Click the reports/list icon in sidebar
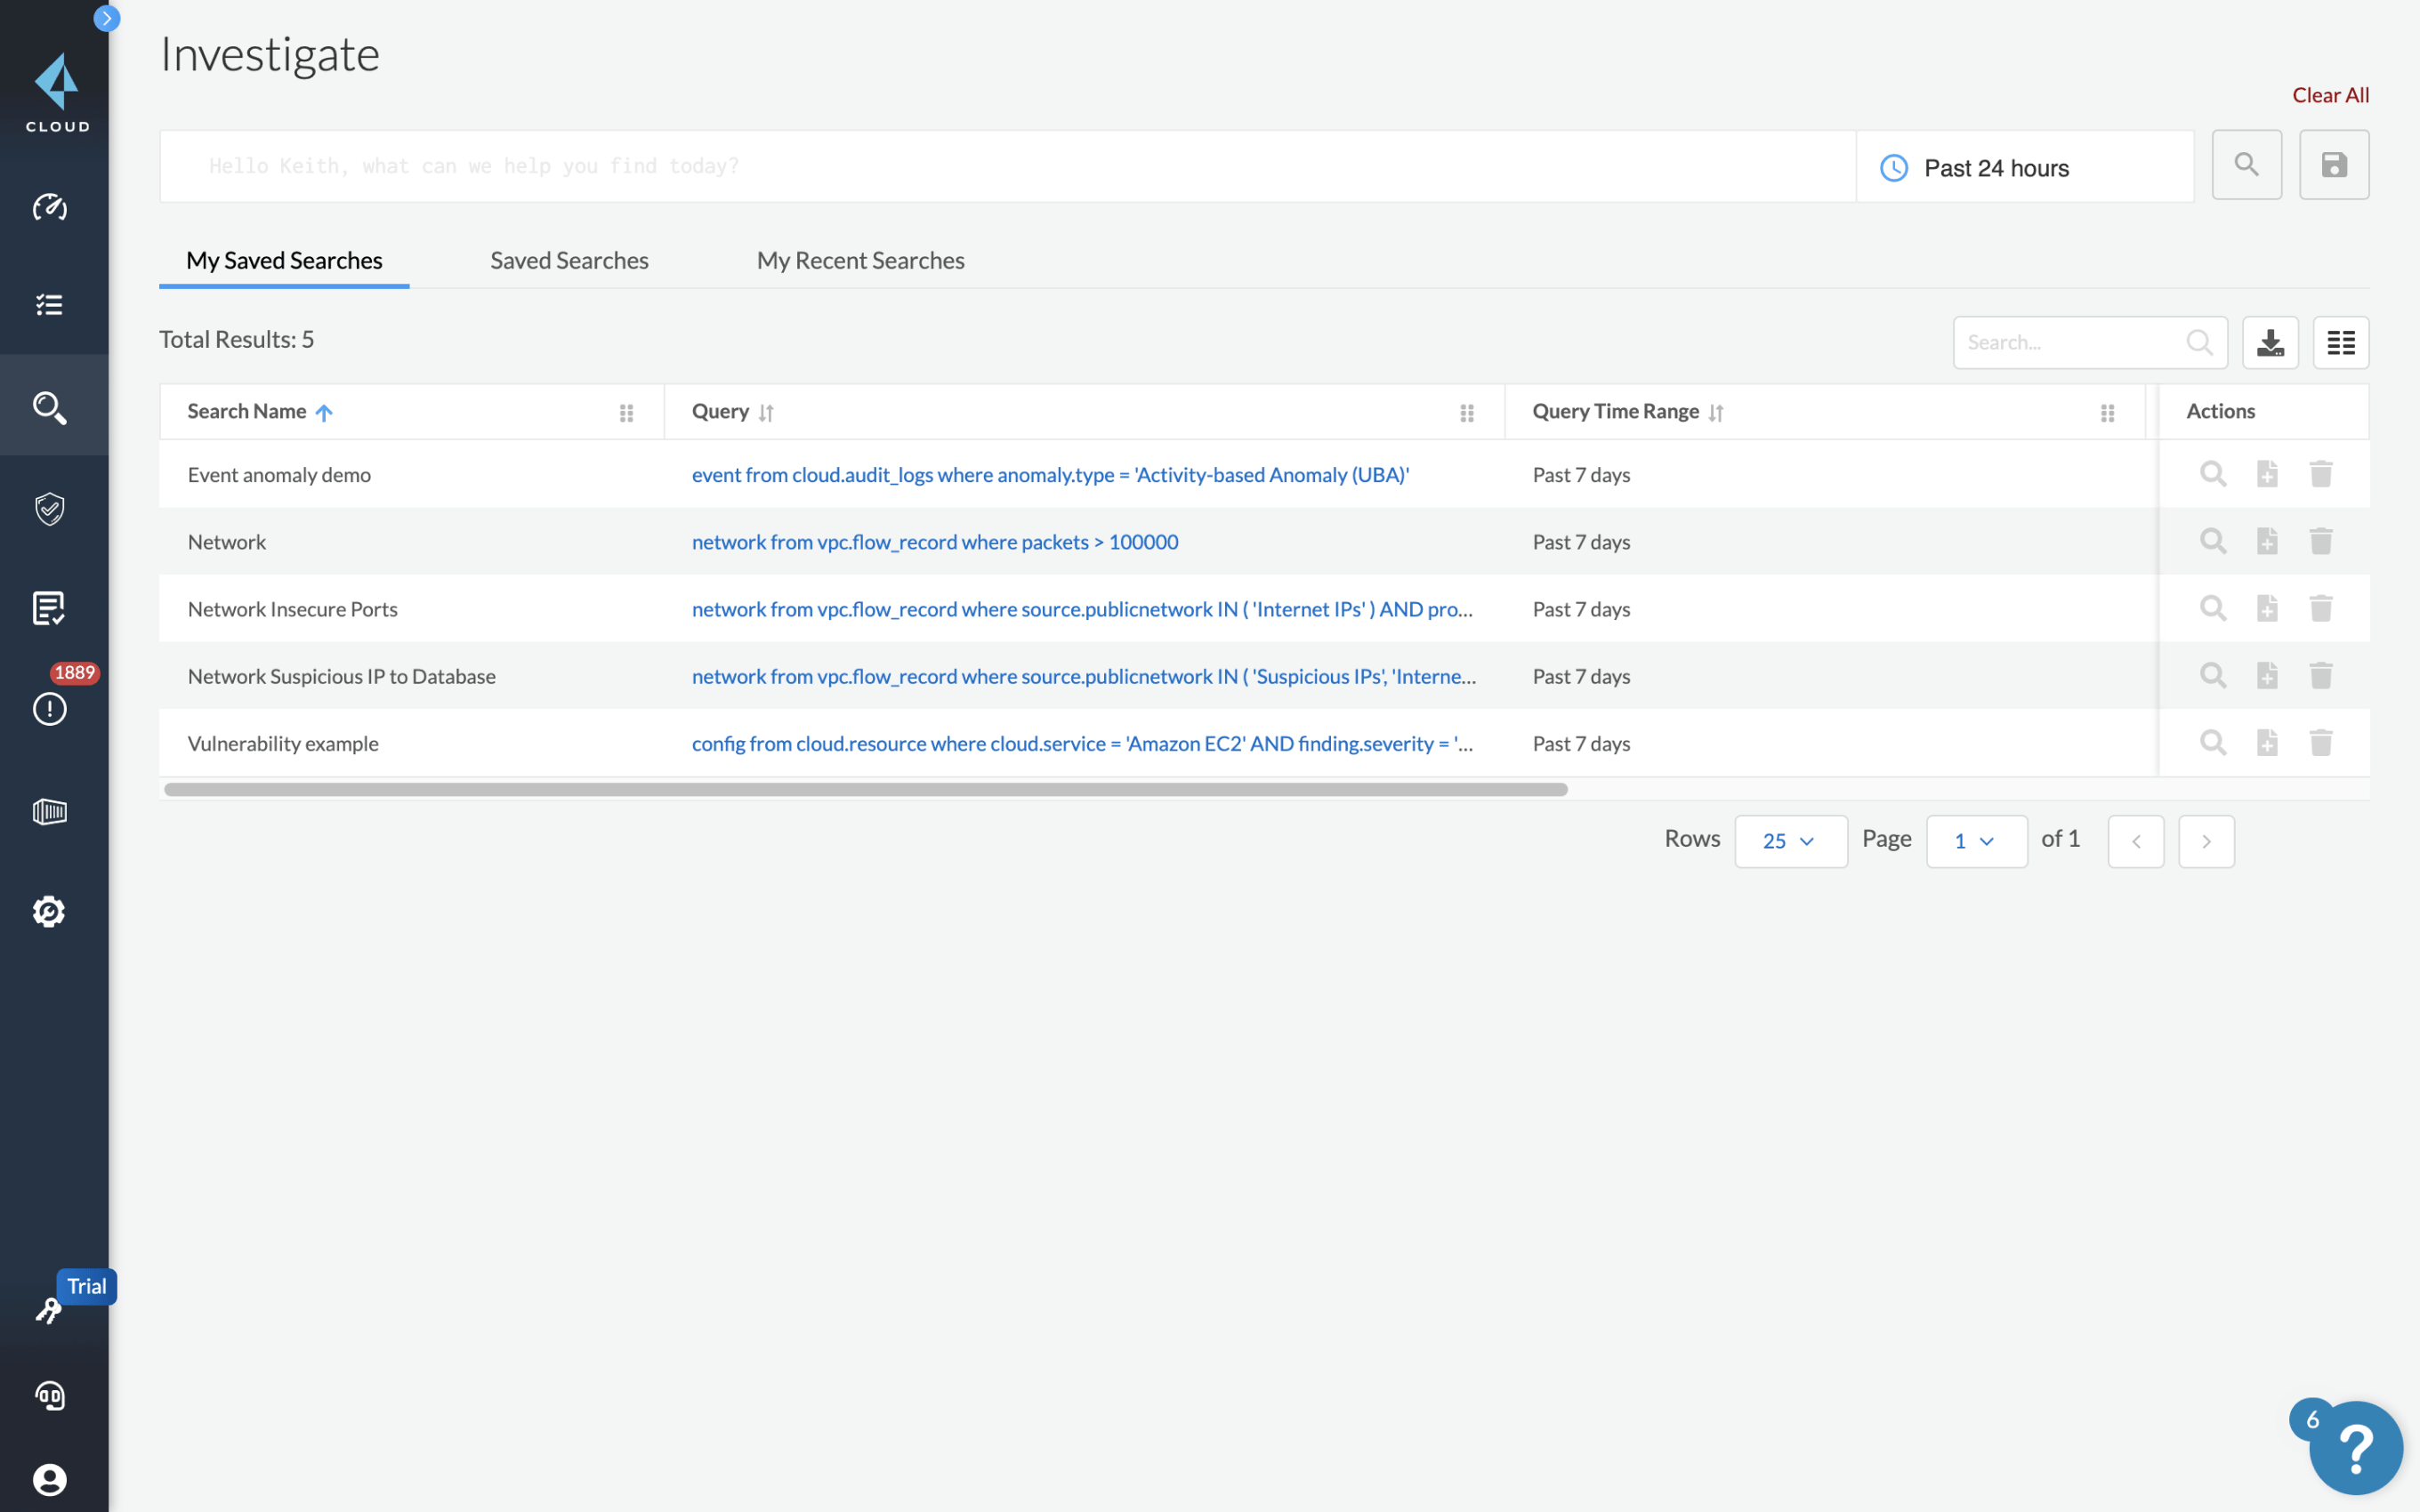The image size is (2420, 1512). pos(49,608)
